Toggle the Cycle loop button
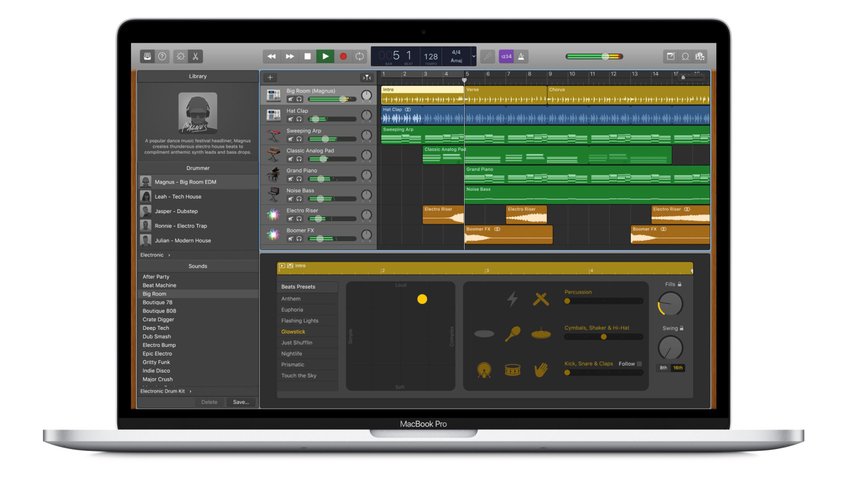850x478 pixels. [x=359, y=56]
